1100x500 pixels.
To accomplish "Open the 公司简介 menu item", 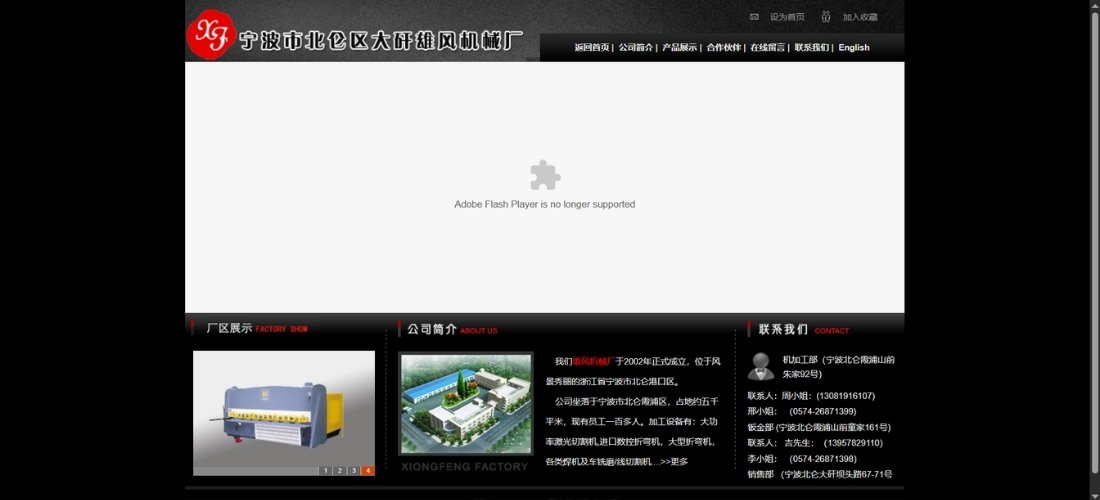I will pyautogui.click(x=636, y=48).
